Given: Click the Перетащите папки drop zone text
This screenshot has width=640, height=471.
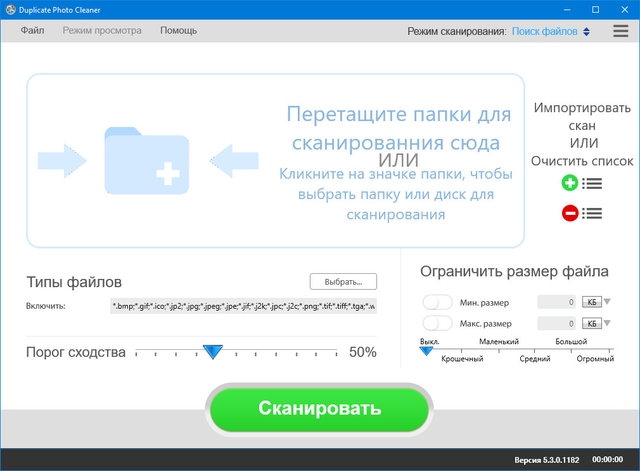Looking at the screenshot, I should pyautogui.click(x=398, y=128).
